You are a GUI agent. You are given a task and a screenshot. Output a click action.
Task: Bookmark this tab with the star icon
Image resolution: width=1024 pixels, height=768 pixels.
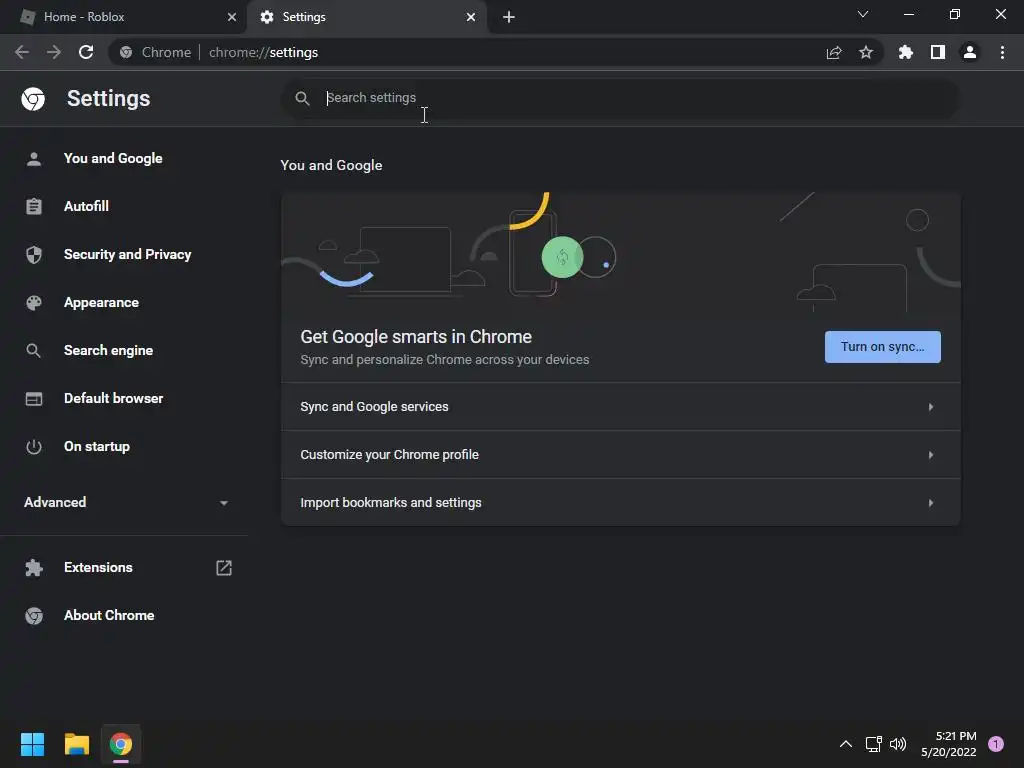pos(866,52)
